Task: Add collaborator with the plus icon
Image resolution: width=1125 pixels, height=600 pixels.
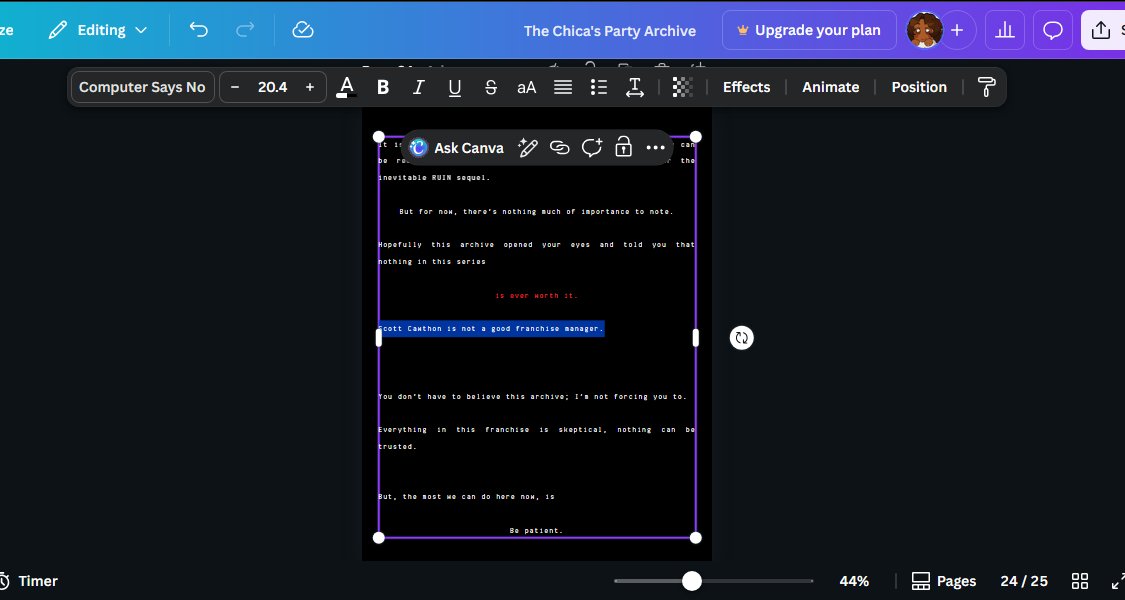Action: click(x=957, y=30)
